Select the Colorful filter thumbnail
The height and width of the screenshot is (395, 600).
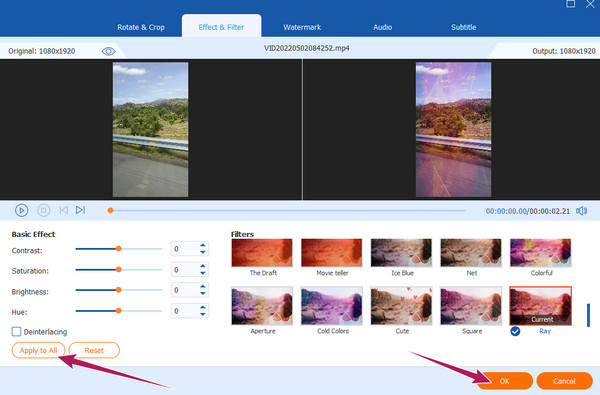click(x=541, y=253)
